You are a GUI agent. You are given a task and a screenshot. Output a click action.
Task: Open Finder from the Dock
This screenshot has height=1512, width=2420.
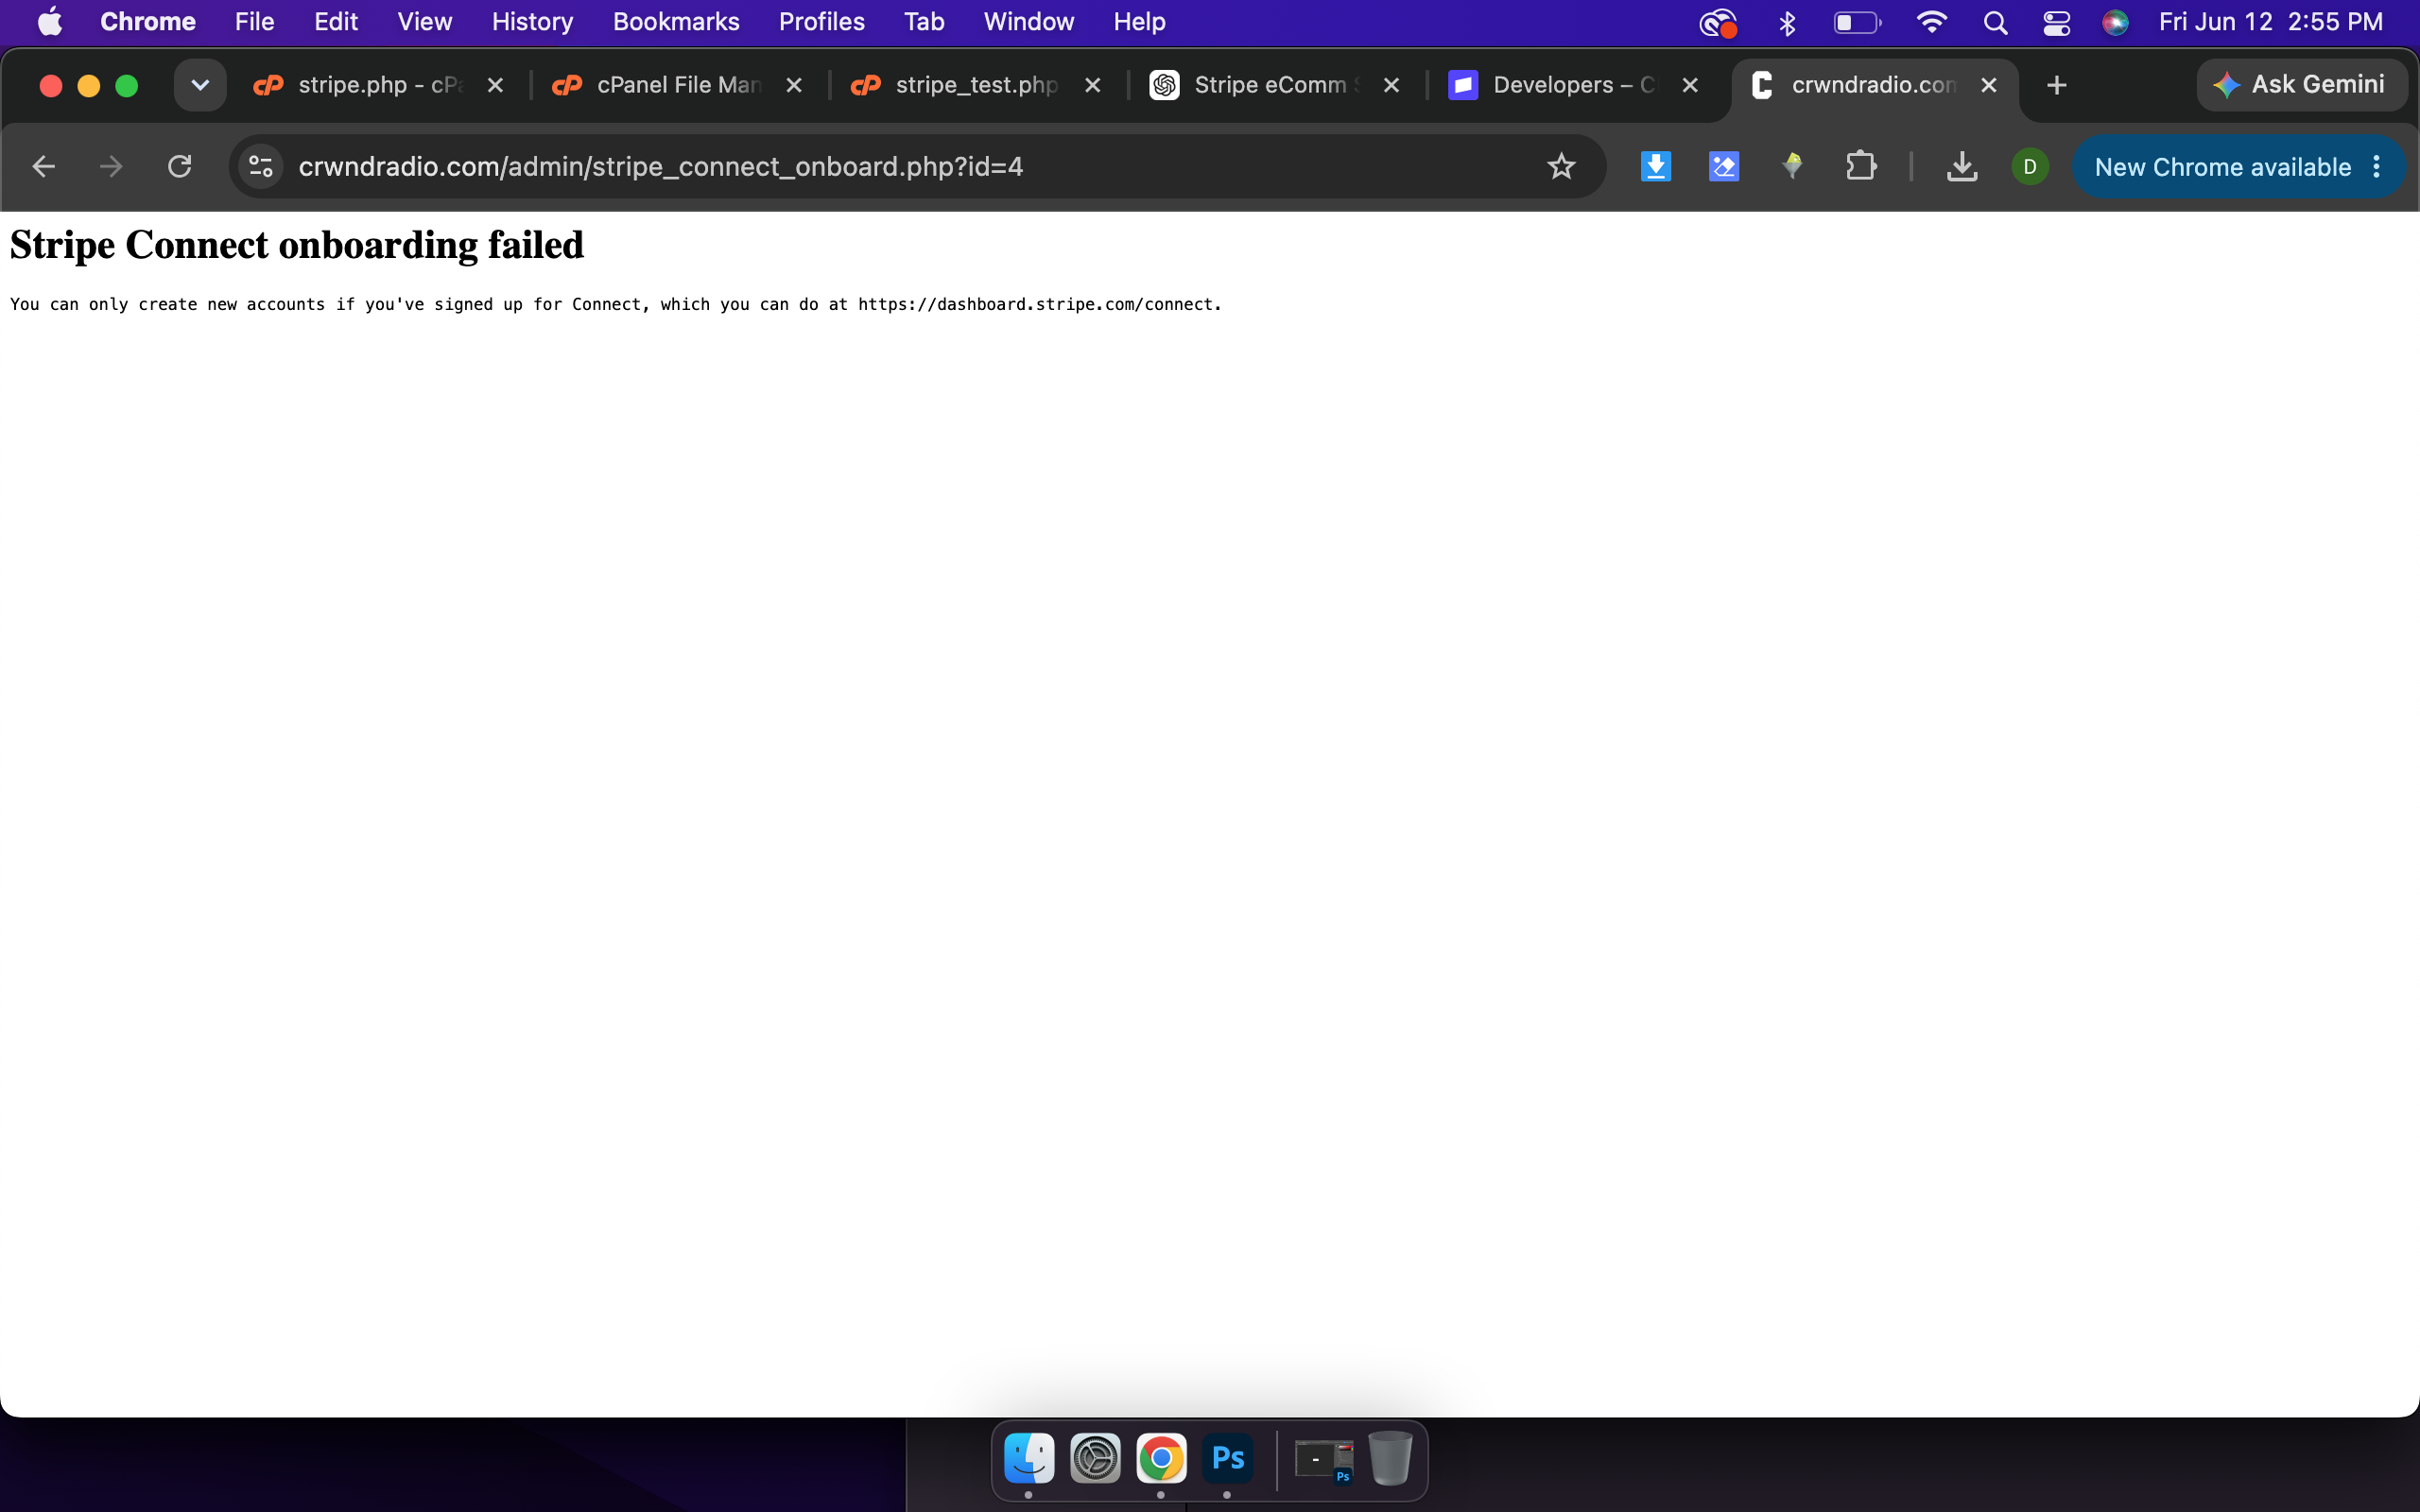click(x=1029, y=1459)
